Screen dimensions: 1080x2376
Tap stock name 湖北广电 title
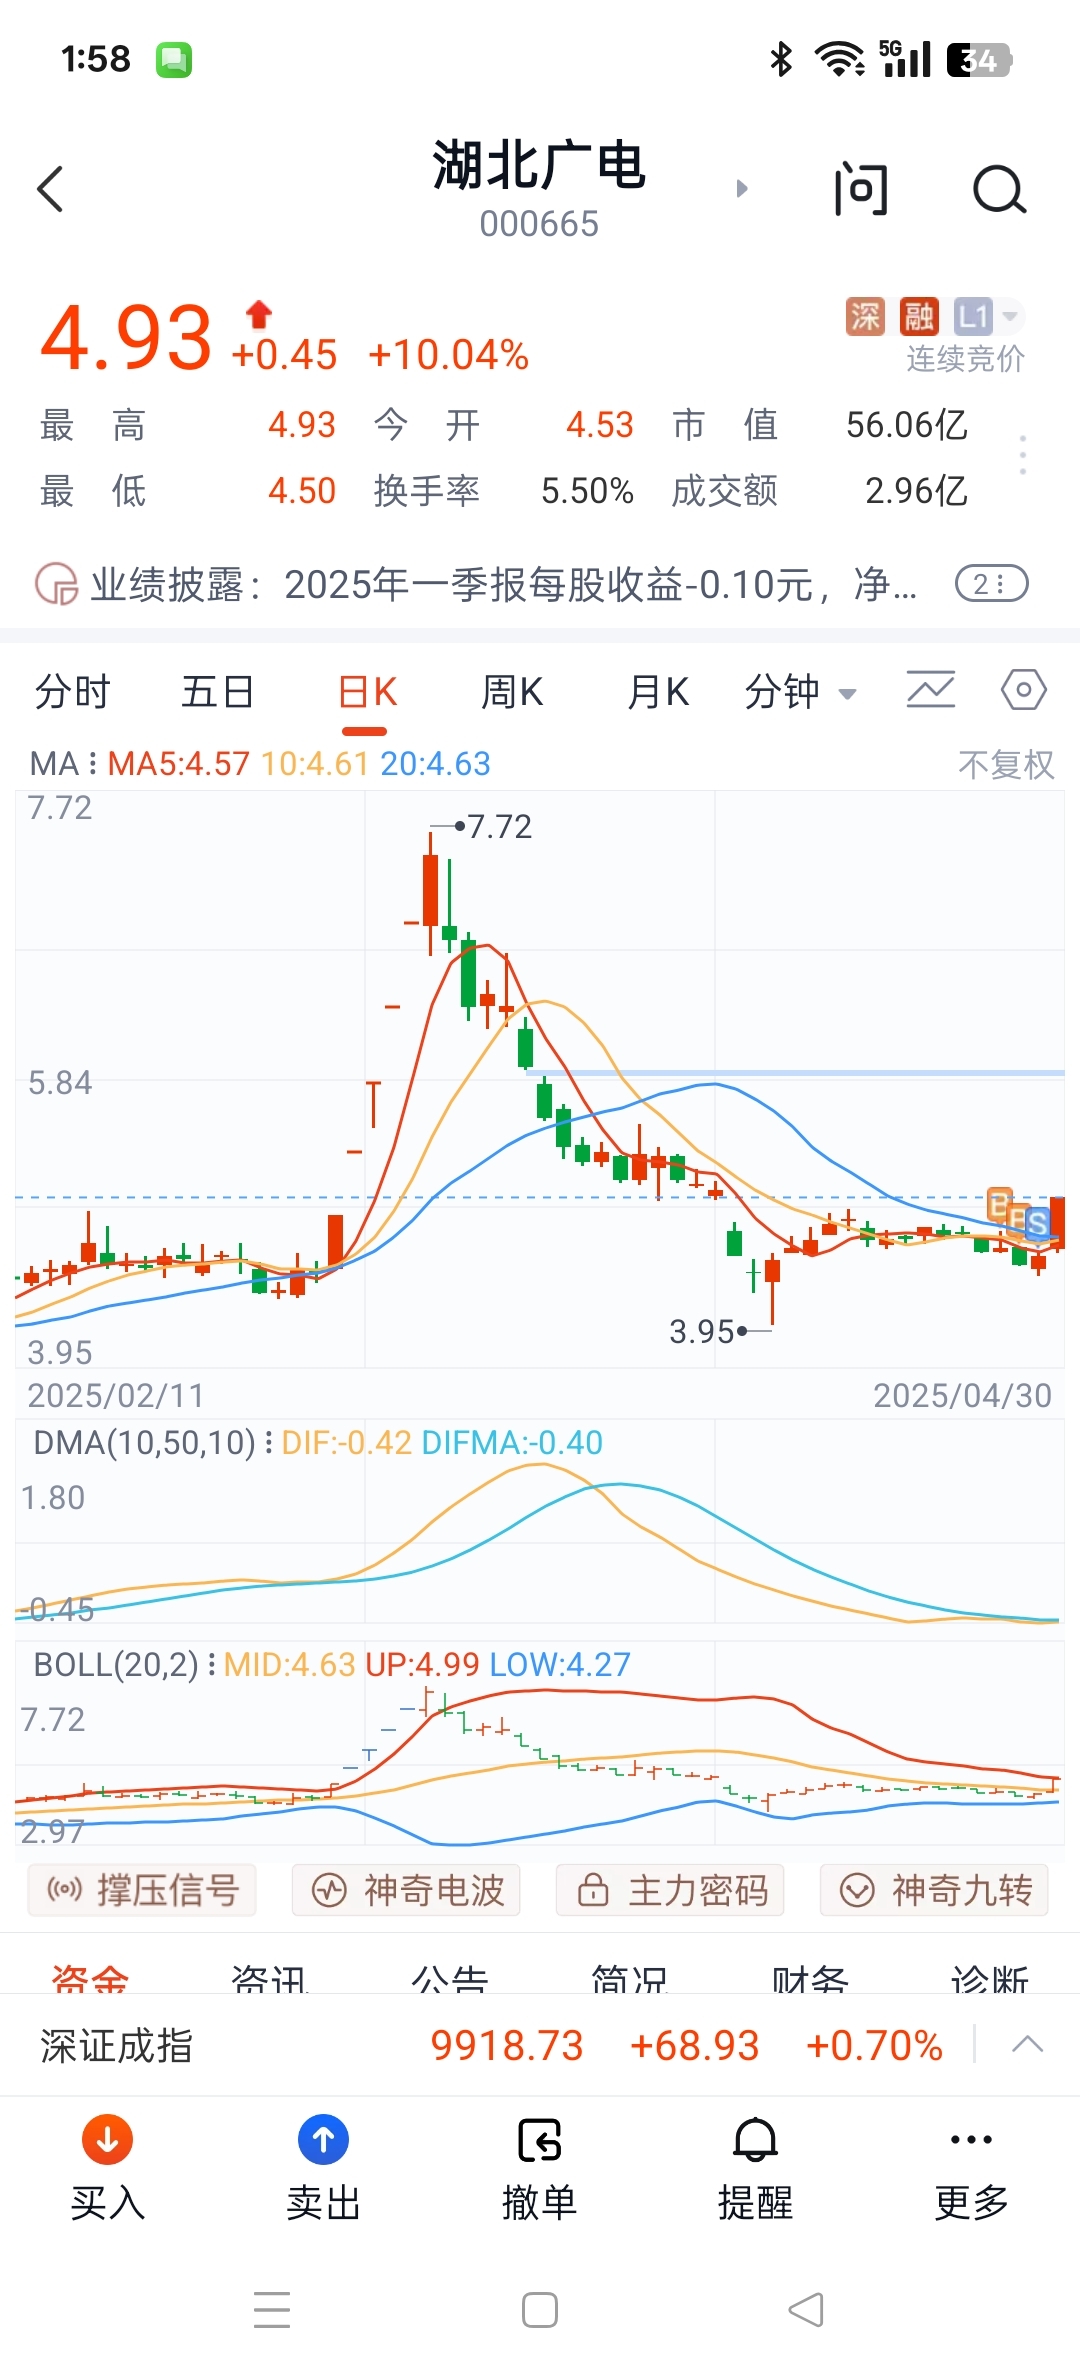[539, 165]
